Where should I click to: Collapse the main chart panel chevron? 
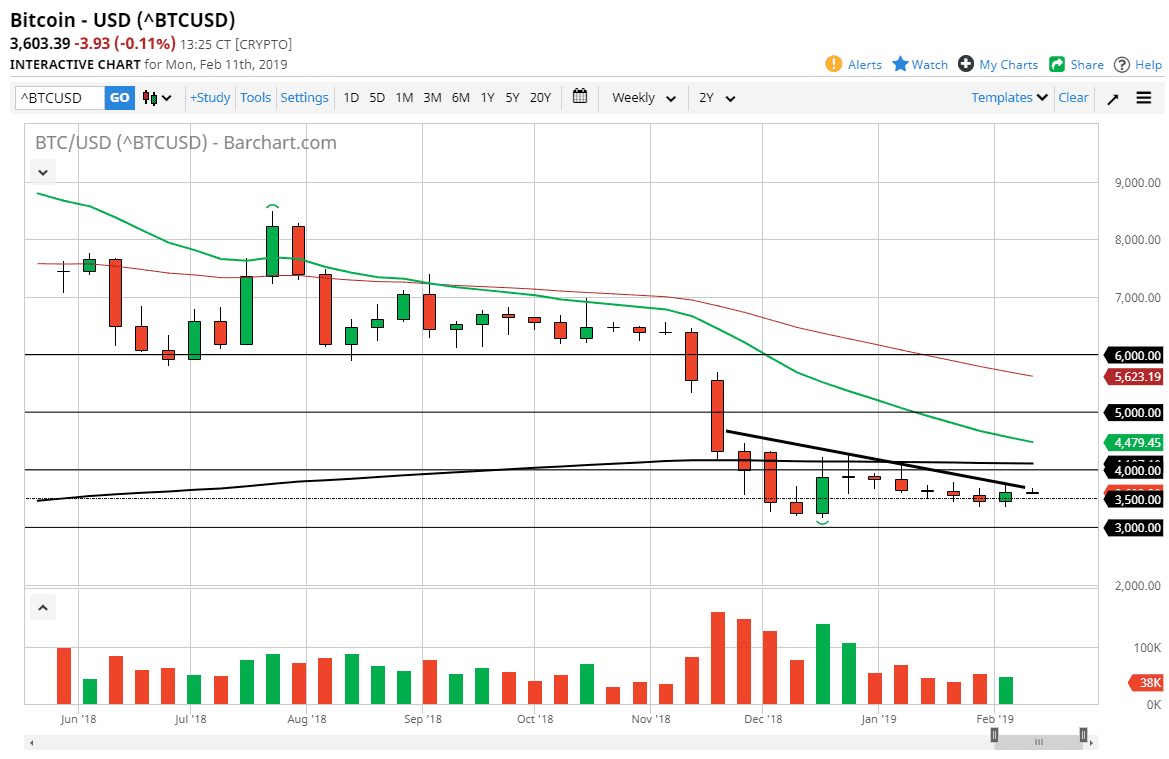point(42,171)
